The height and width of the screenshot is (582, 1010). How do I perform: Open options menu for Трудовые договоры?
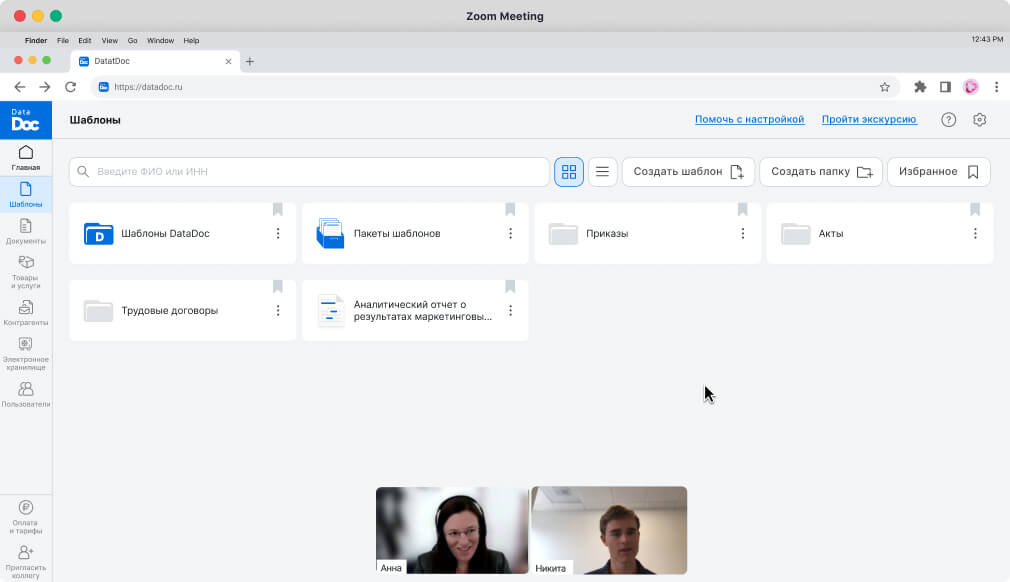click(x=278, y=311)
